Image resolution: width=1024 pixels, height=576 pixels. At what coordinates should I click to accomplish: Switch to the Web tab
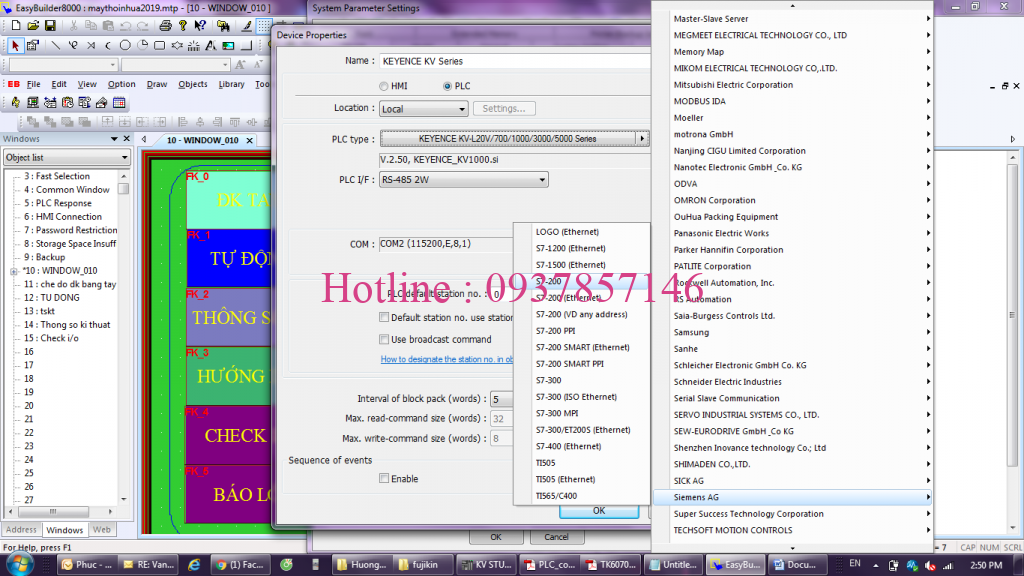(x=102, y=530)
